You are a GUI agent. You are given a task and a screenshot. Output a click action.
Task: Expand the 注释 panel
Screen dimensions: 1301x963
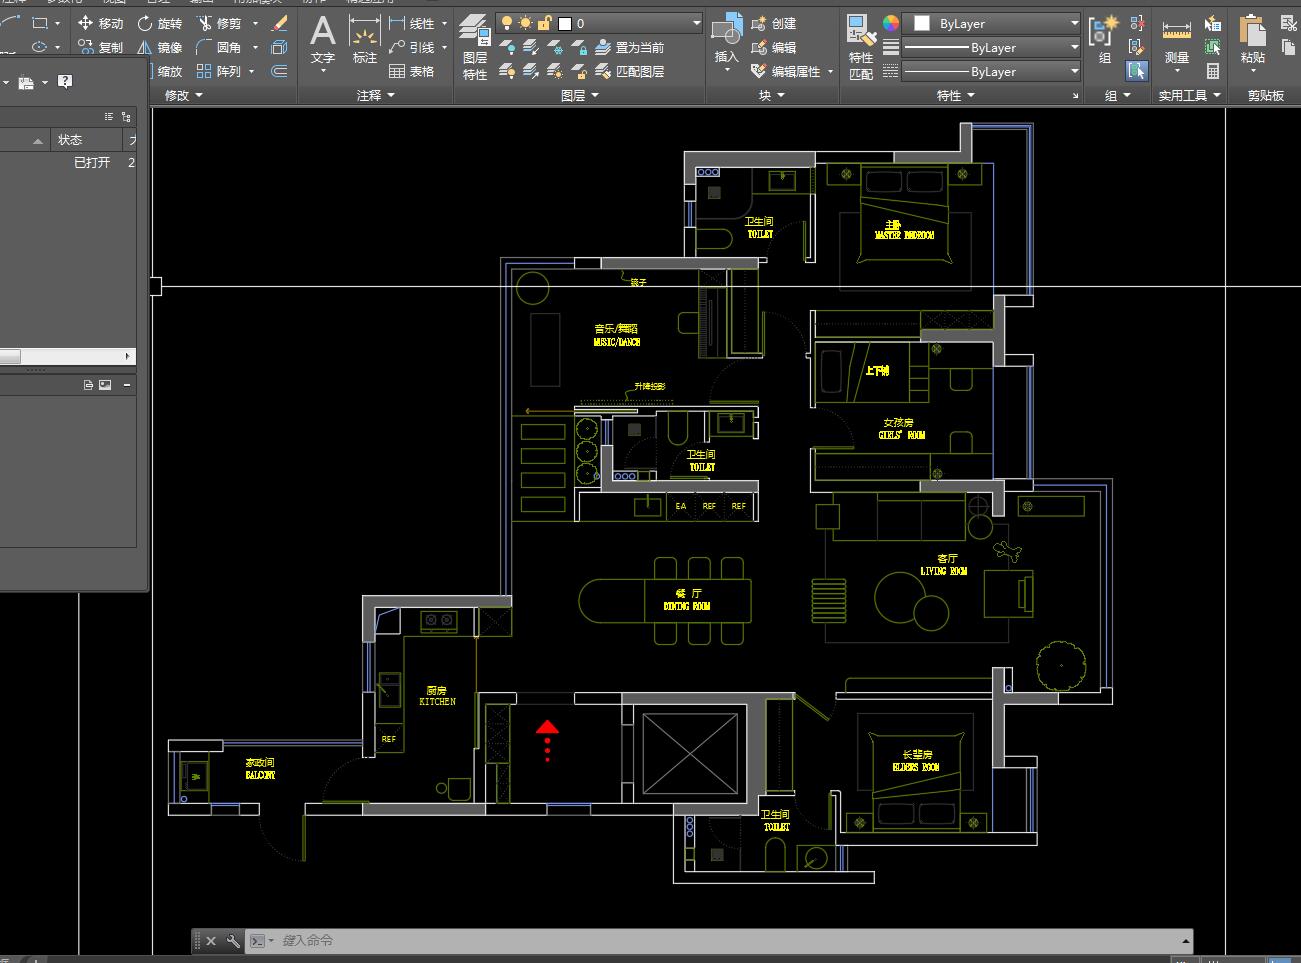376,95
